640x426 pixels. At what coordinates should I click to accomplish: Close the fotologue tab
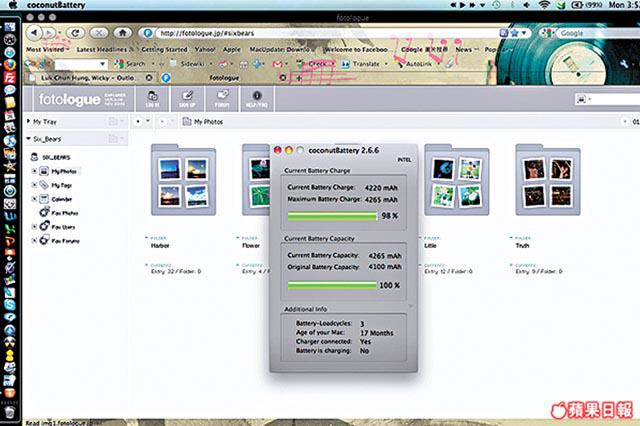pos(283,78)
